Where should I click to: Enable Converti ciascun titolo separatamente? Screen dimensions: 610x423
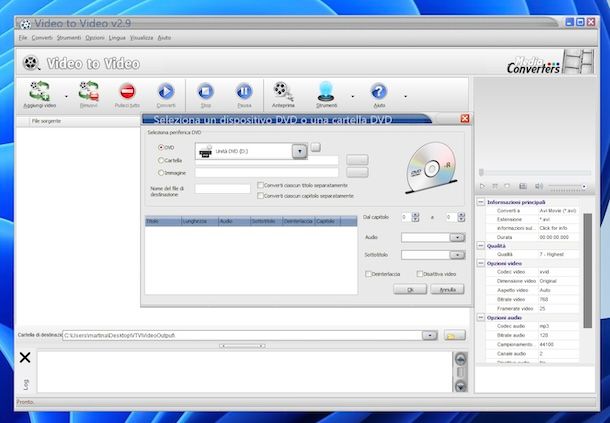click(261, 185)
